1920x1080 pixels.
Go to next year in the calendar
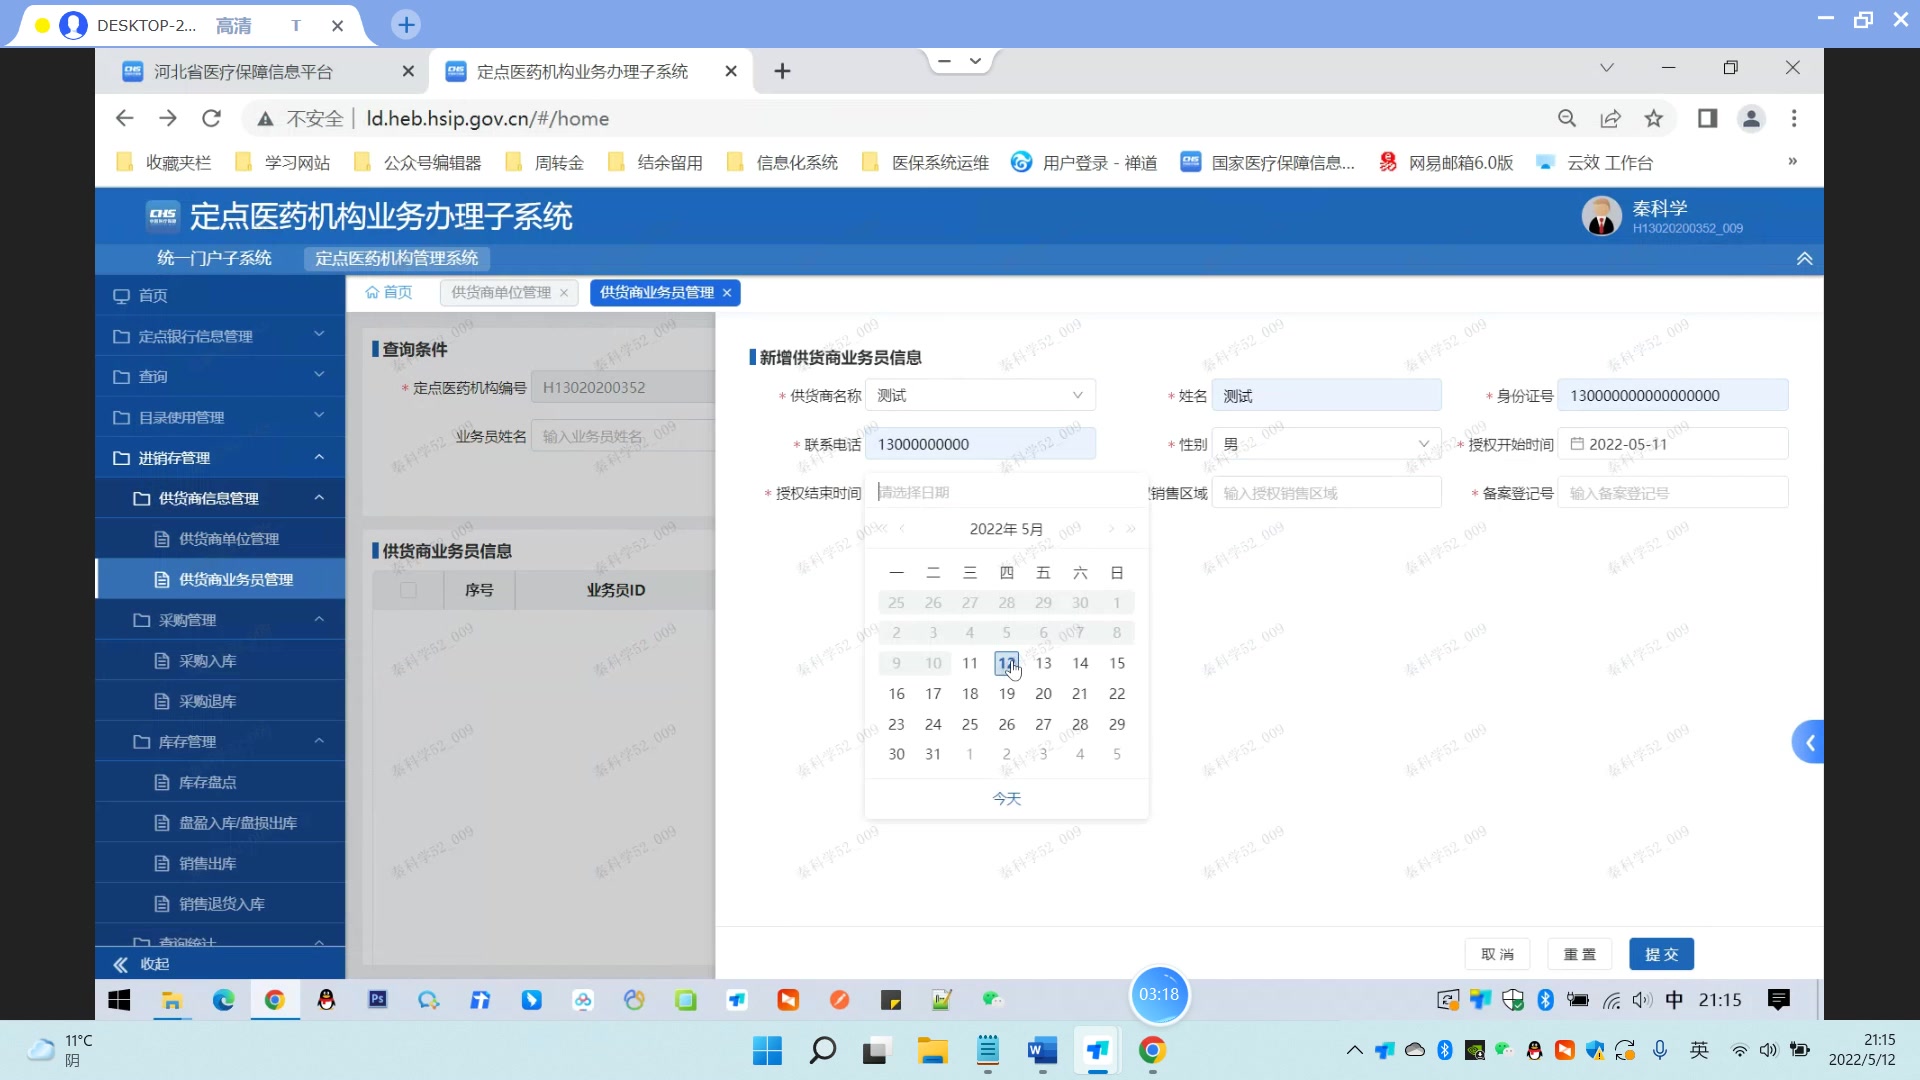[1131, 529]
